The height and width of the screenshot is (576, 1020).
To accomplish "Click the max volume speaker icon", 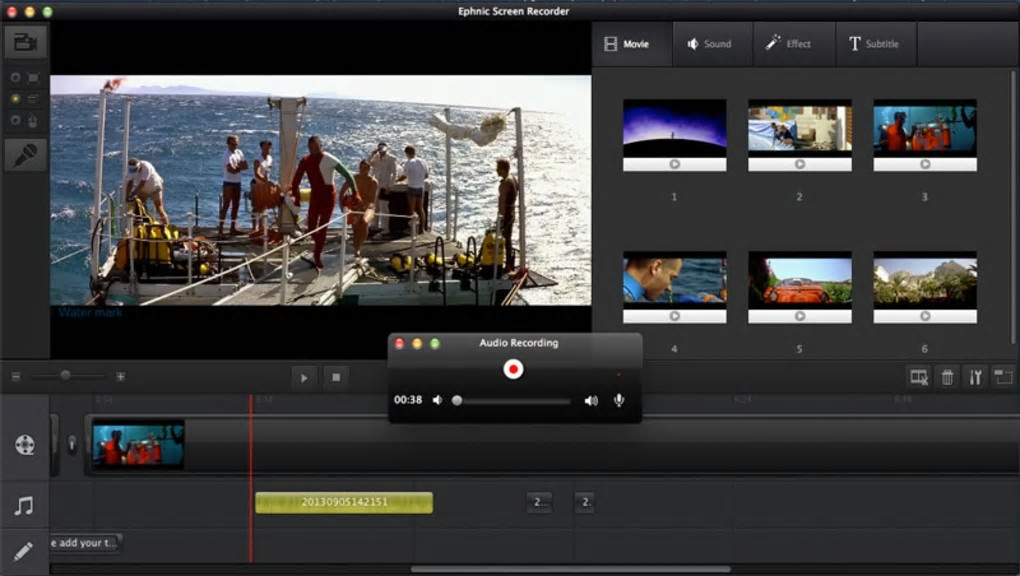I will [591, 400].
